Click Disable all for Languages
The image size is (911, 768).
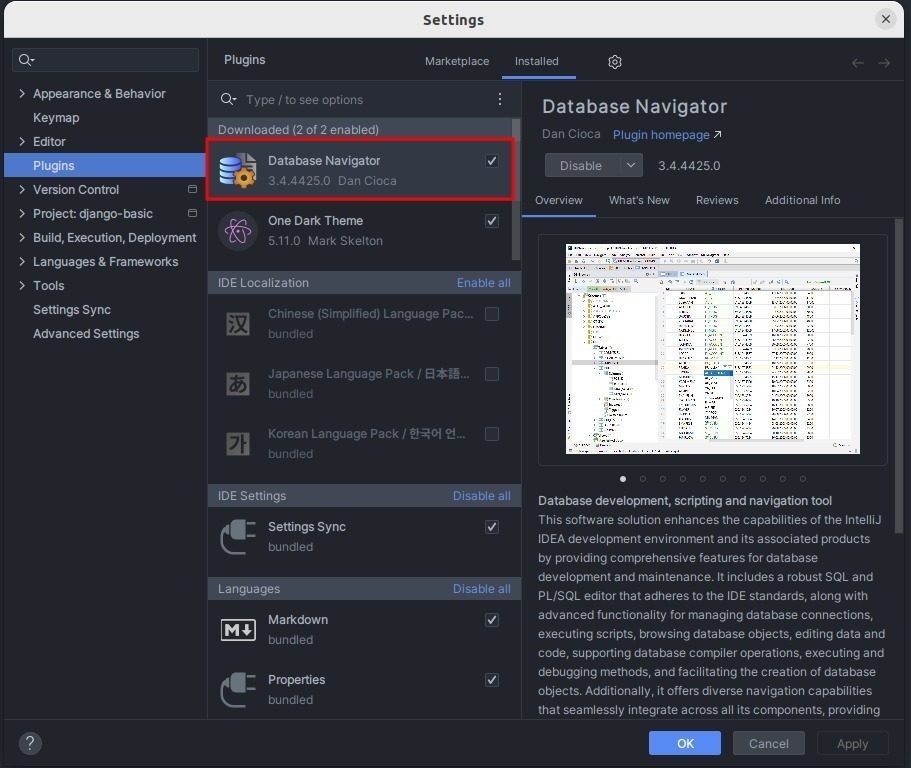(482, 588)
